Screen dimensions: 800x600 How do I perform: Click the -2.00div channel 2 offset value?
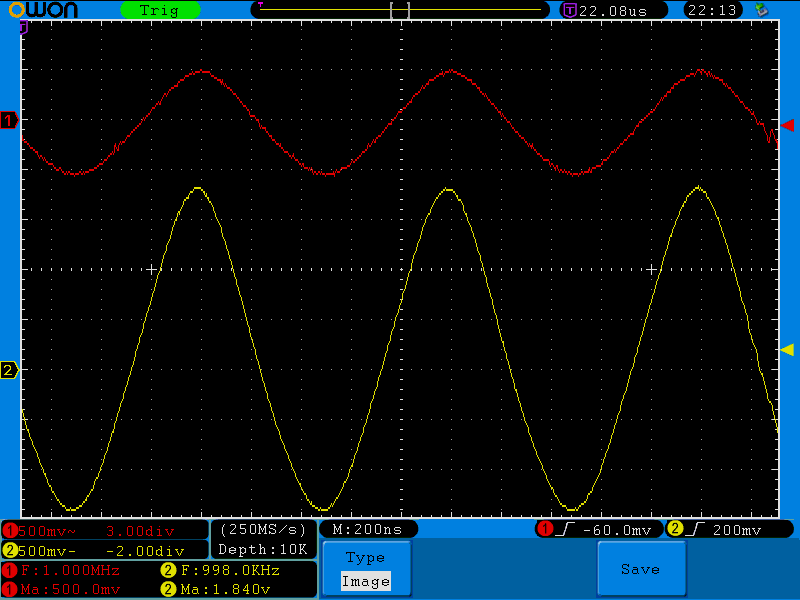click(x=145, y=551)
